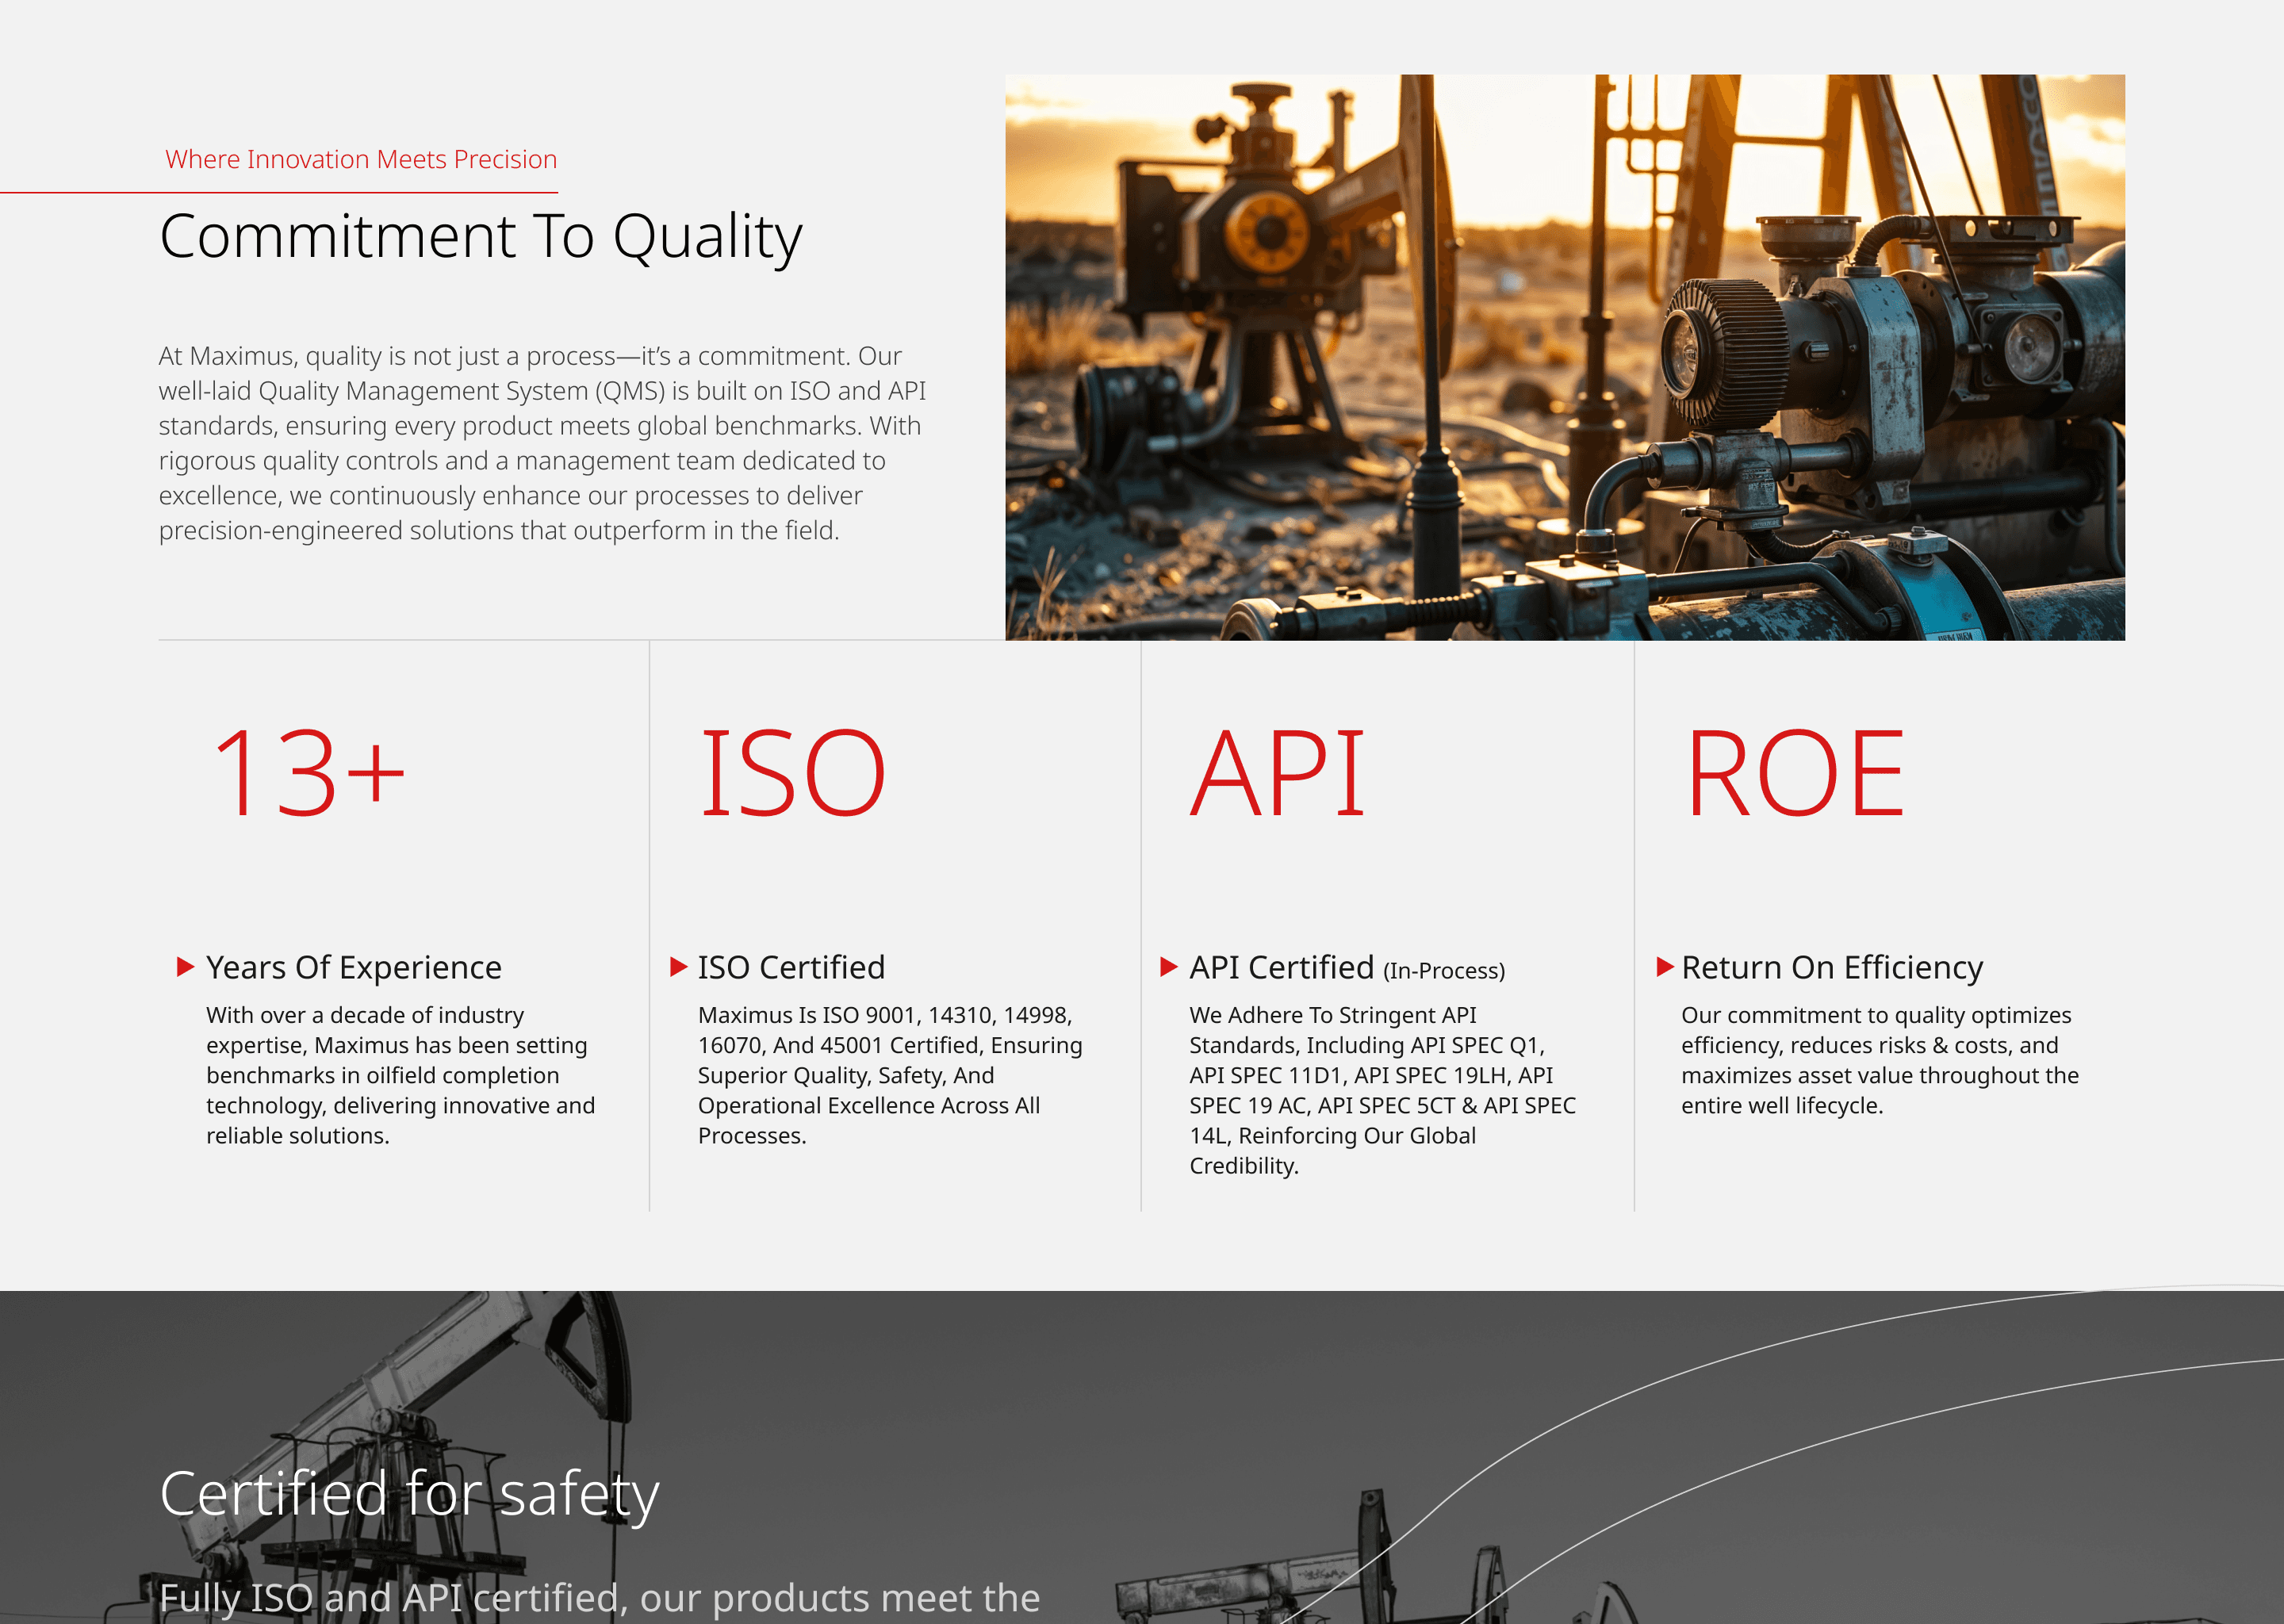This screenshot has height=1624, width=2284.
Task: Click red arrow beside Return On Efficiency
Action: pyautogui.click(x=1664, y=966)
